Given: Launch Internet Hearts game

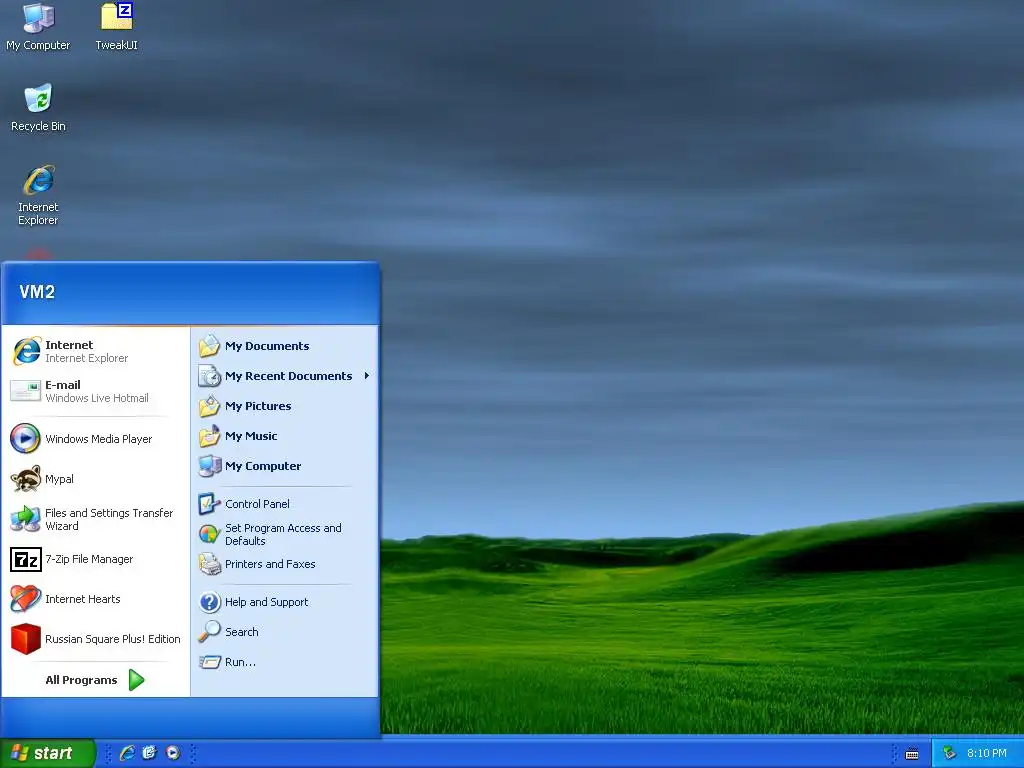Looking at the screenshot, I should coord(95,599).
